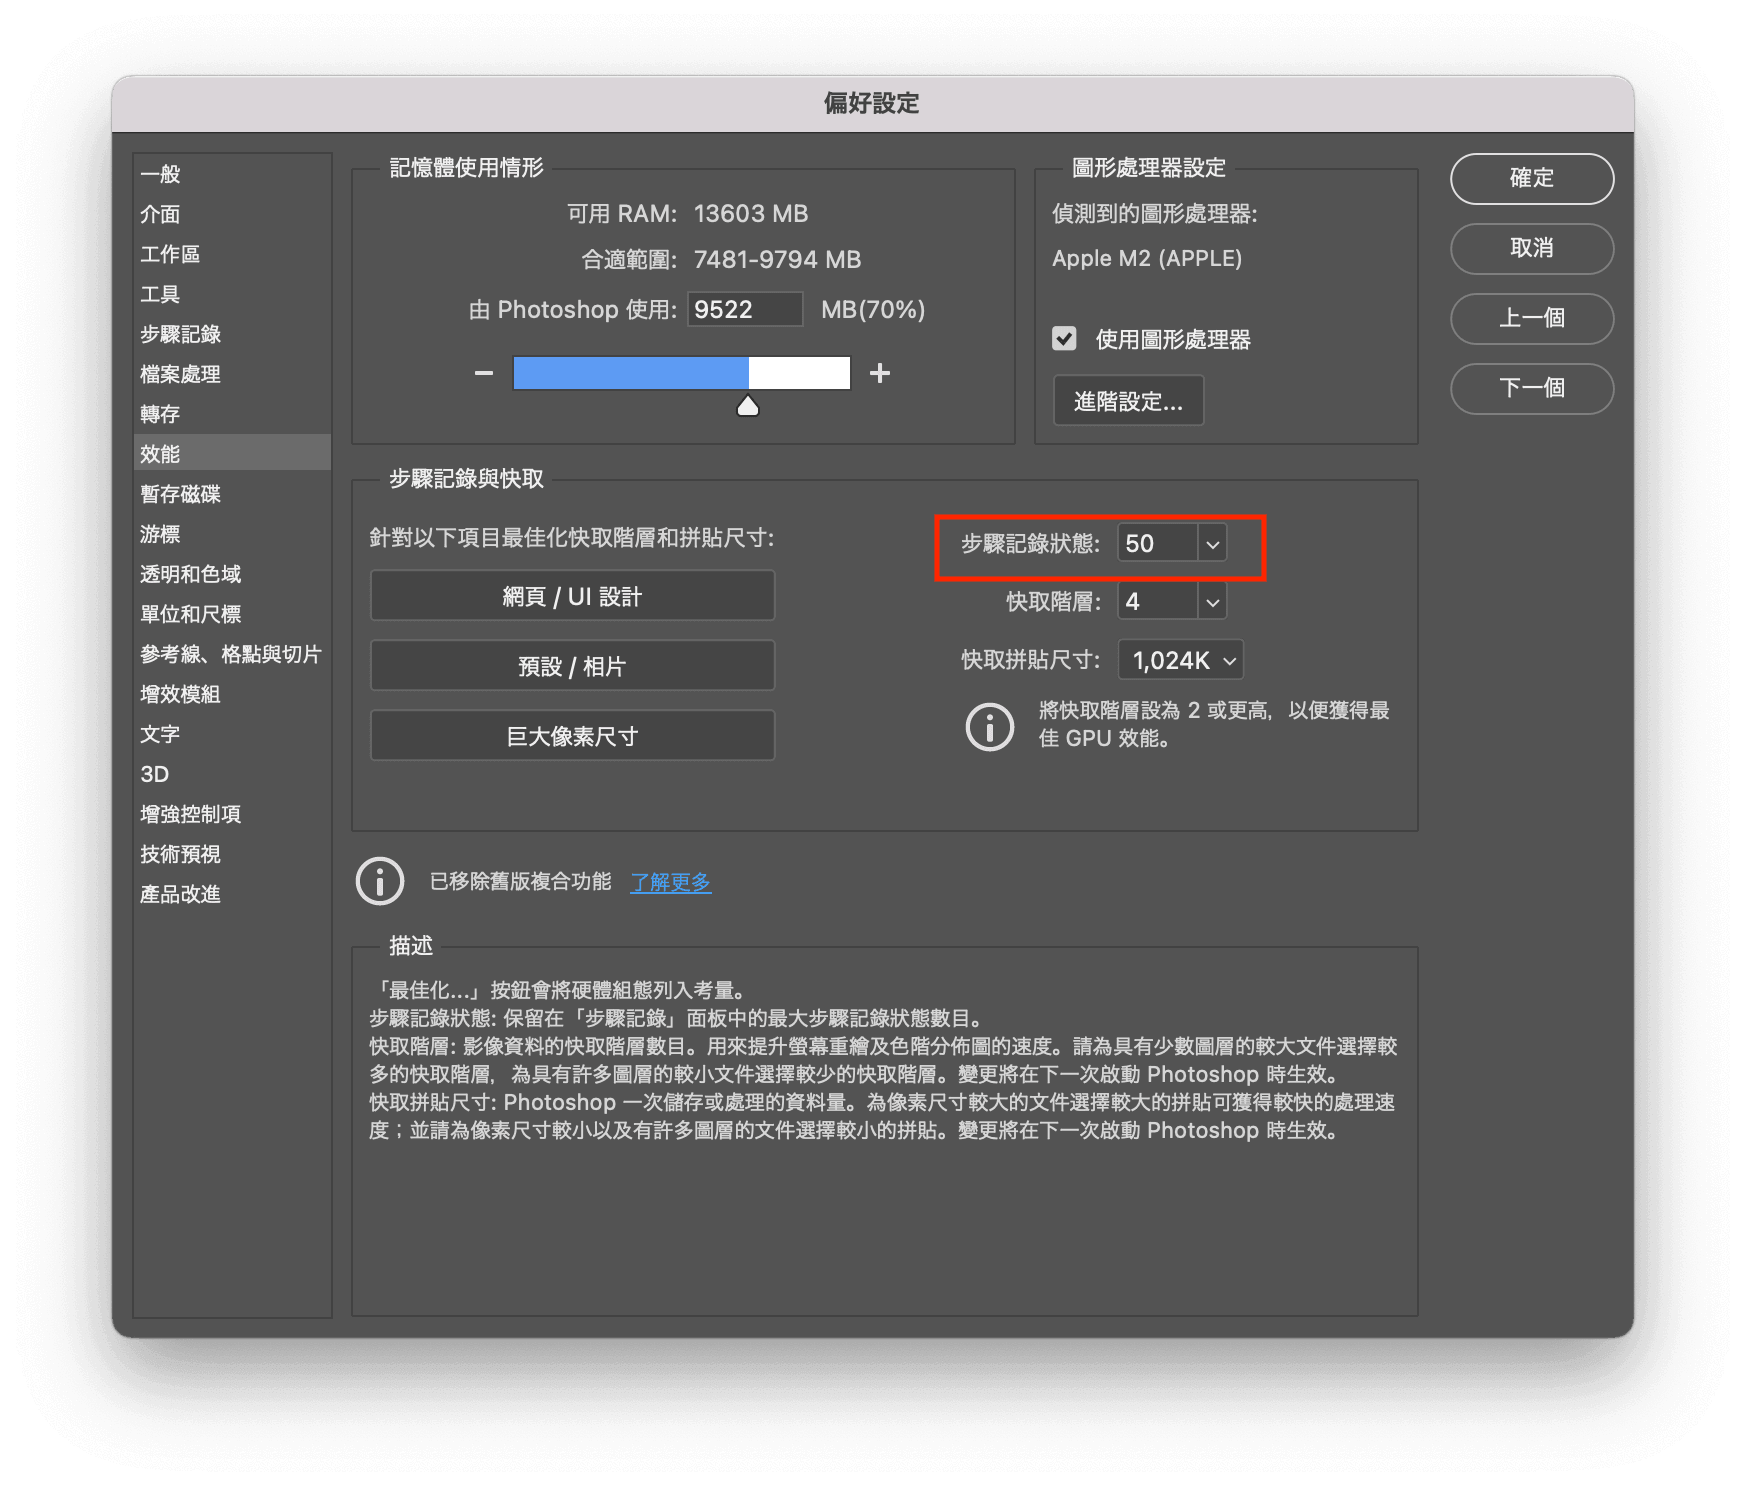The width and height of the screenshot is (1746, 1486).
Task: Open the 了解更多 link
Action: tap(670, 882)
